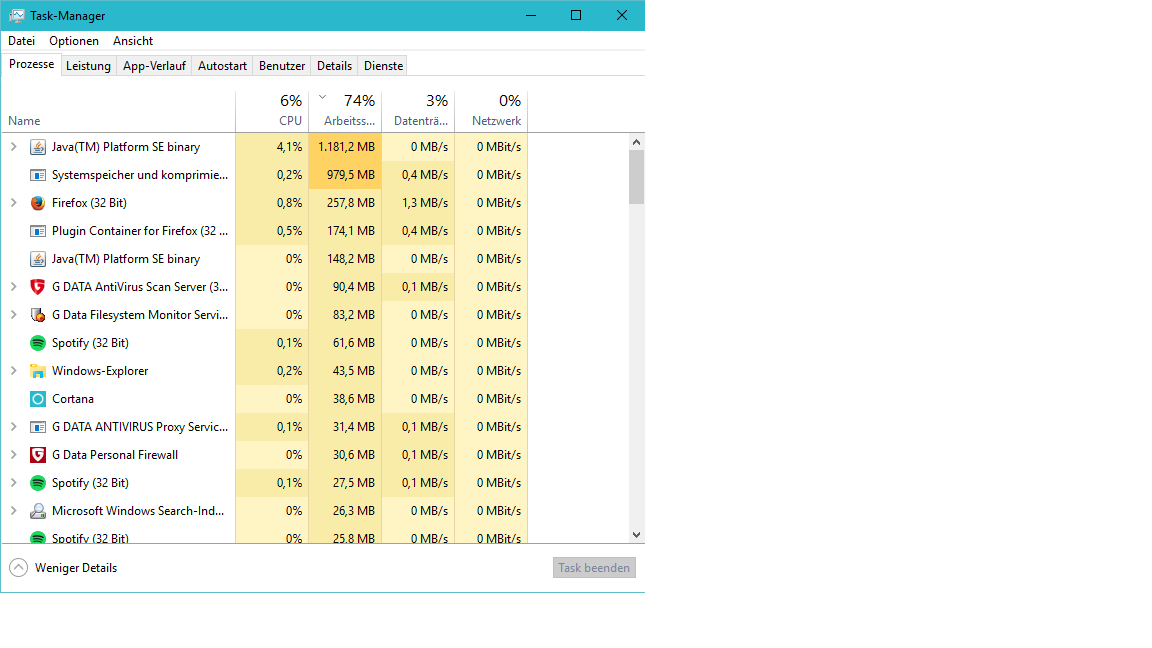
Task: Sort by Netzwerk column header
Action: [492, 112]
